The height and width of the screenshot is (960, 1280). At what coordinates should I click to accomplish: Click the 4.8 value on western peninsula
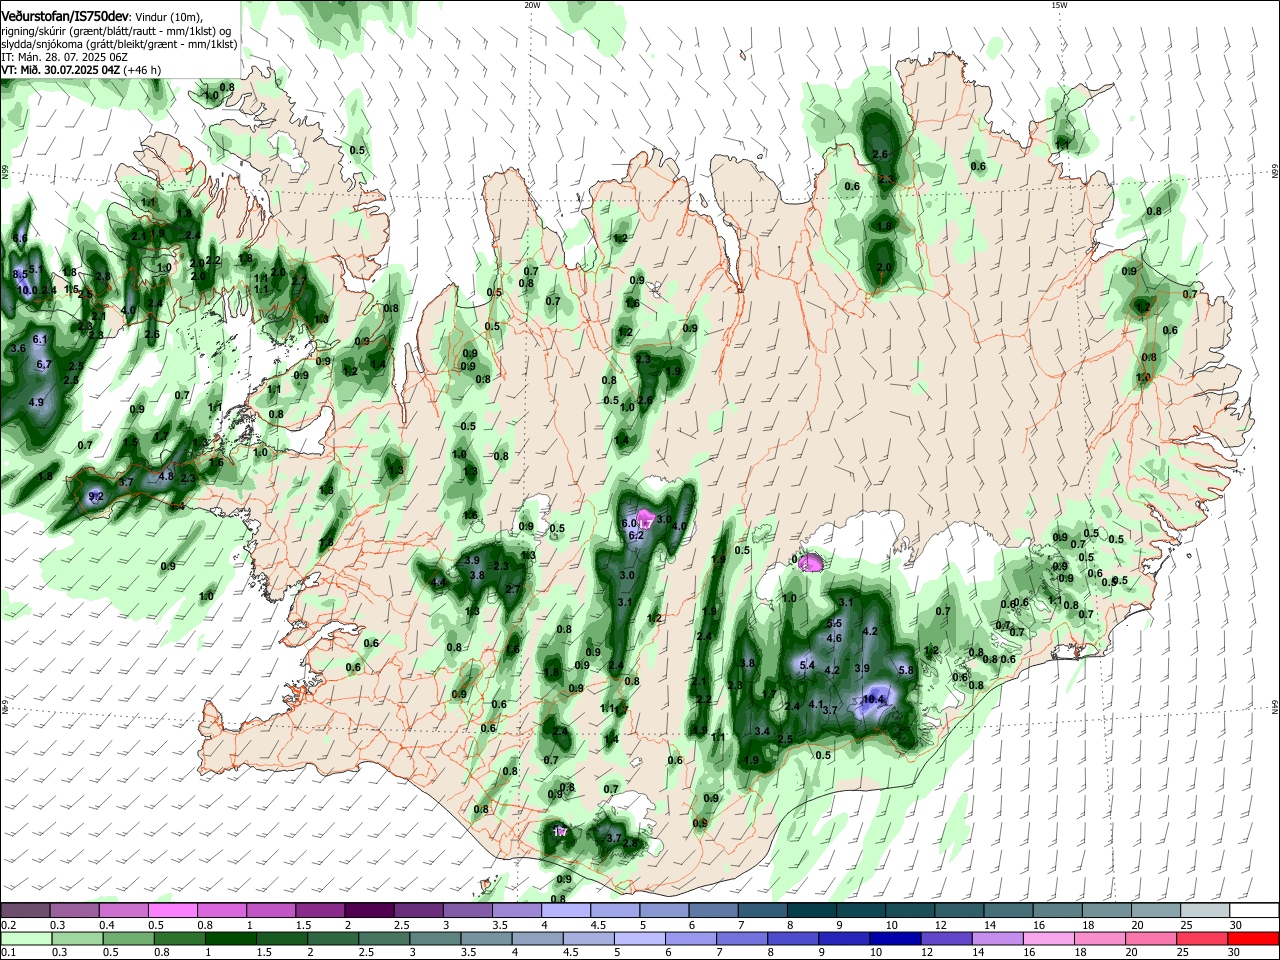click(x=166, y=476)
